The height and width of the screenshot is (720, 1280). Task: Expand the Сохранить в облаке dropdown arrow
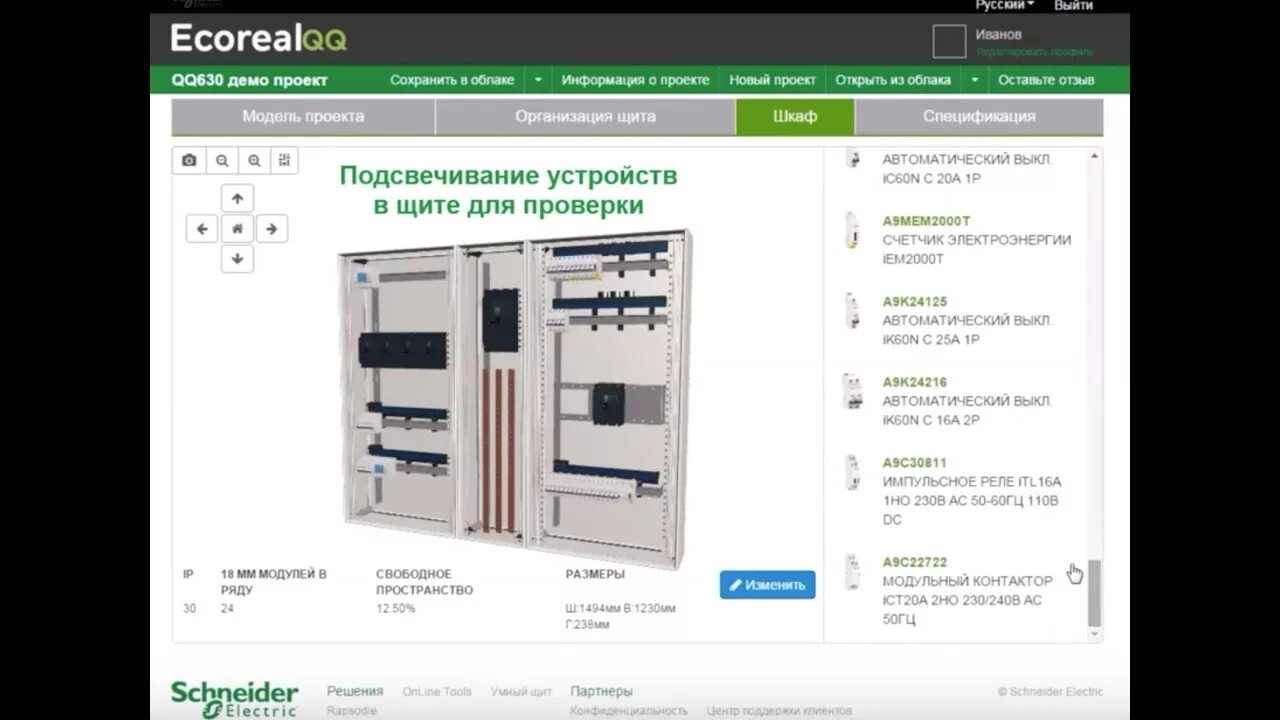(538, 80)
